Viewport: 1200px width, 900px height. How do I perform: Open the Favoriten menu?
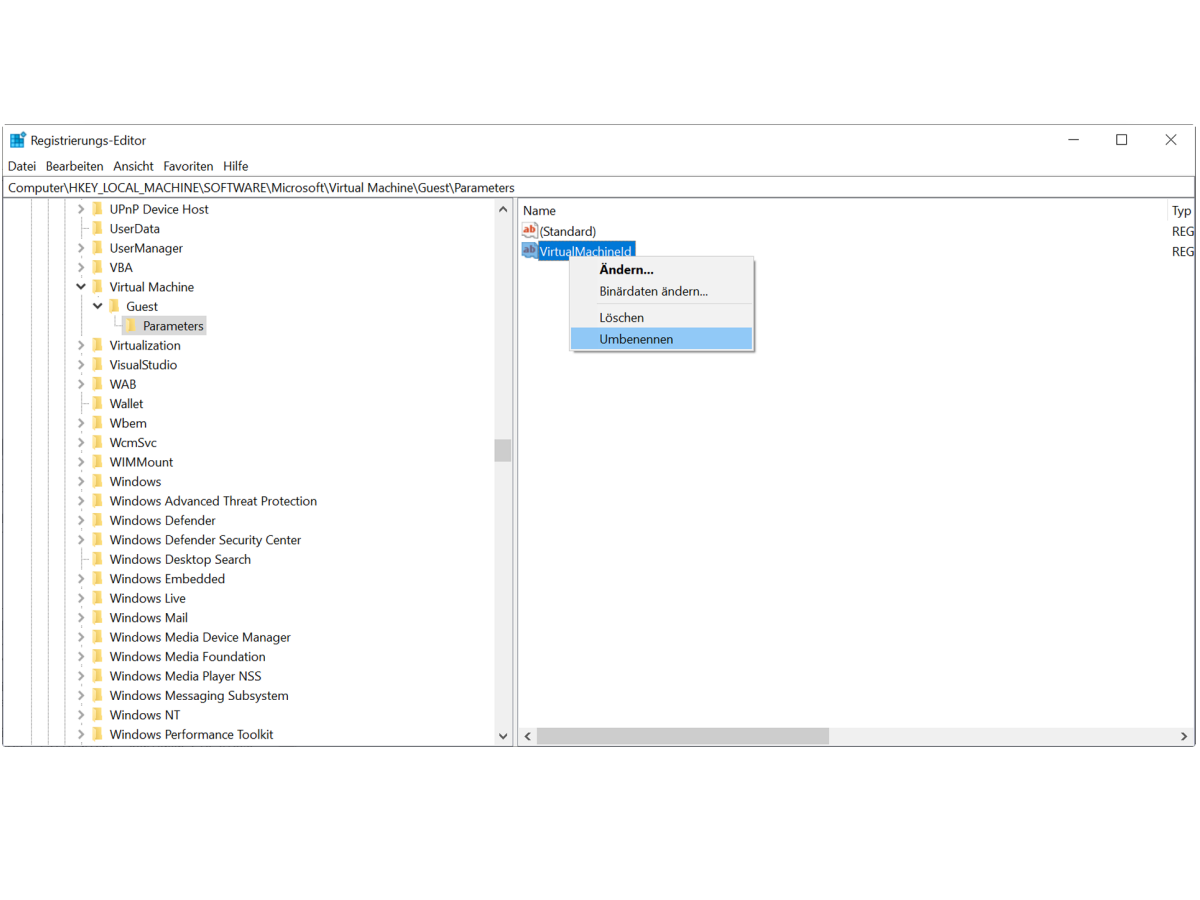pyautogui.click(x=188, y=166)
